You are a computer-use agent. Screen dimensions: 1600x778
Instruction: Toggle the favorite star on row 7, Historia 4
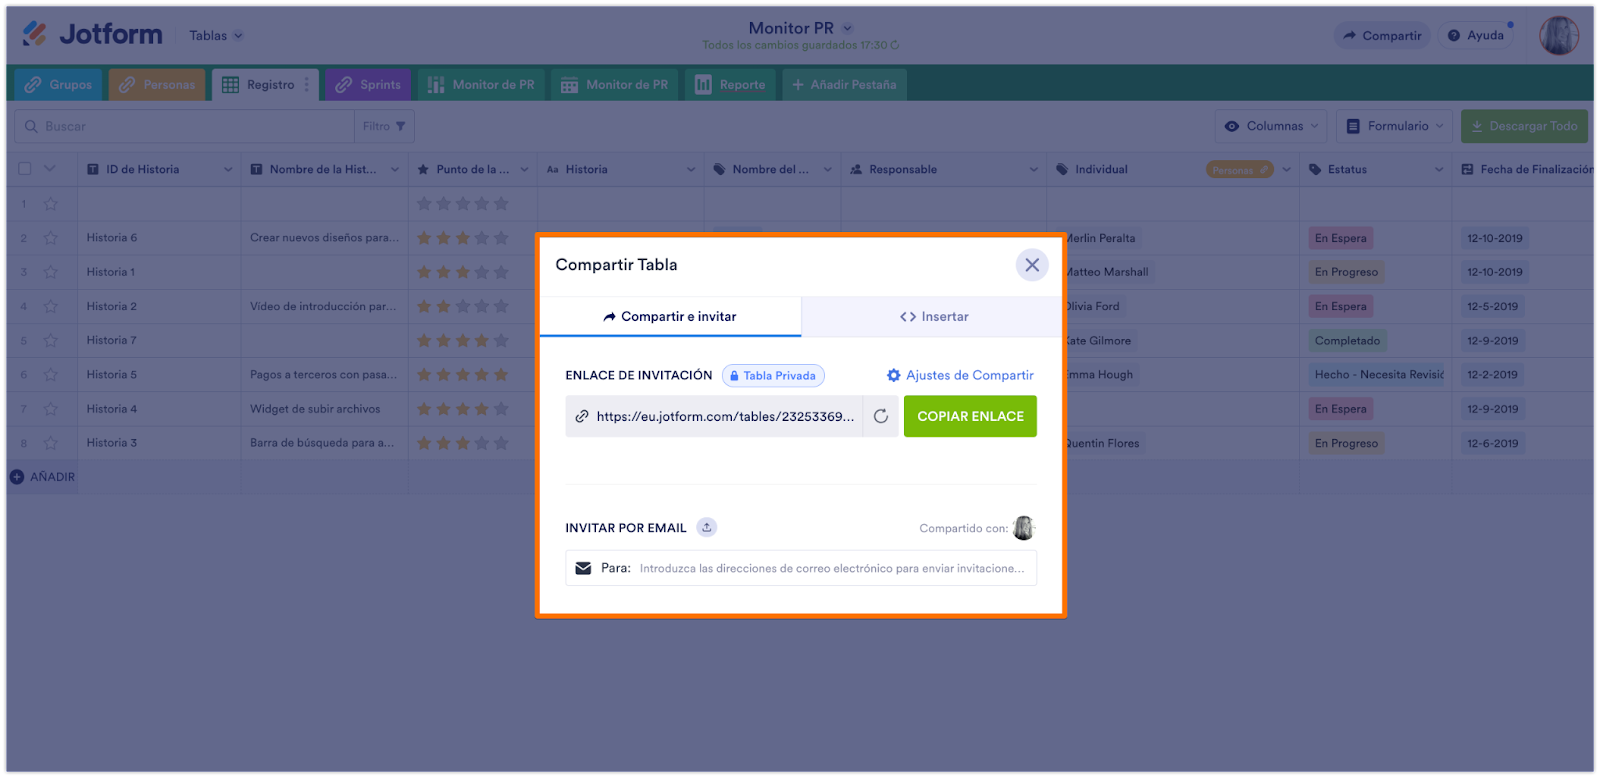pyautogui.click(x=51, y=409)
